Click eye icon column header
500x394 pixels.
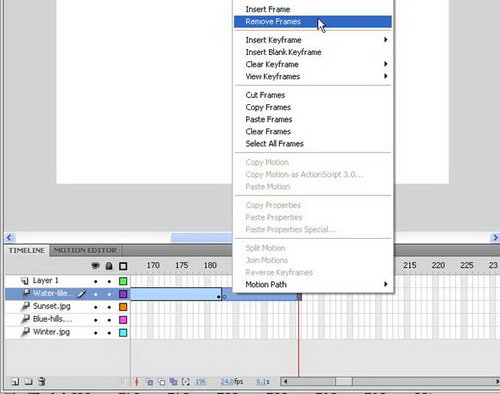[95, 266]
